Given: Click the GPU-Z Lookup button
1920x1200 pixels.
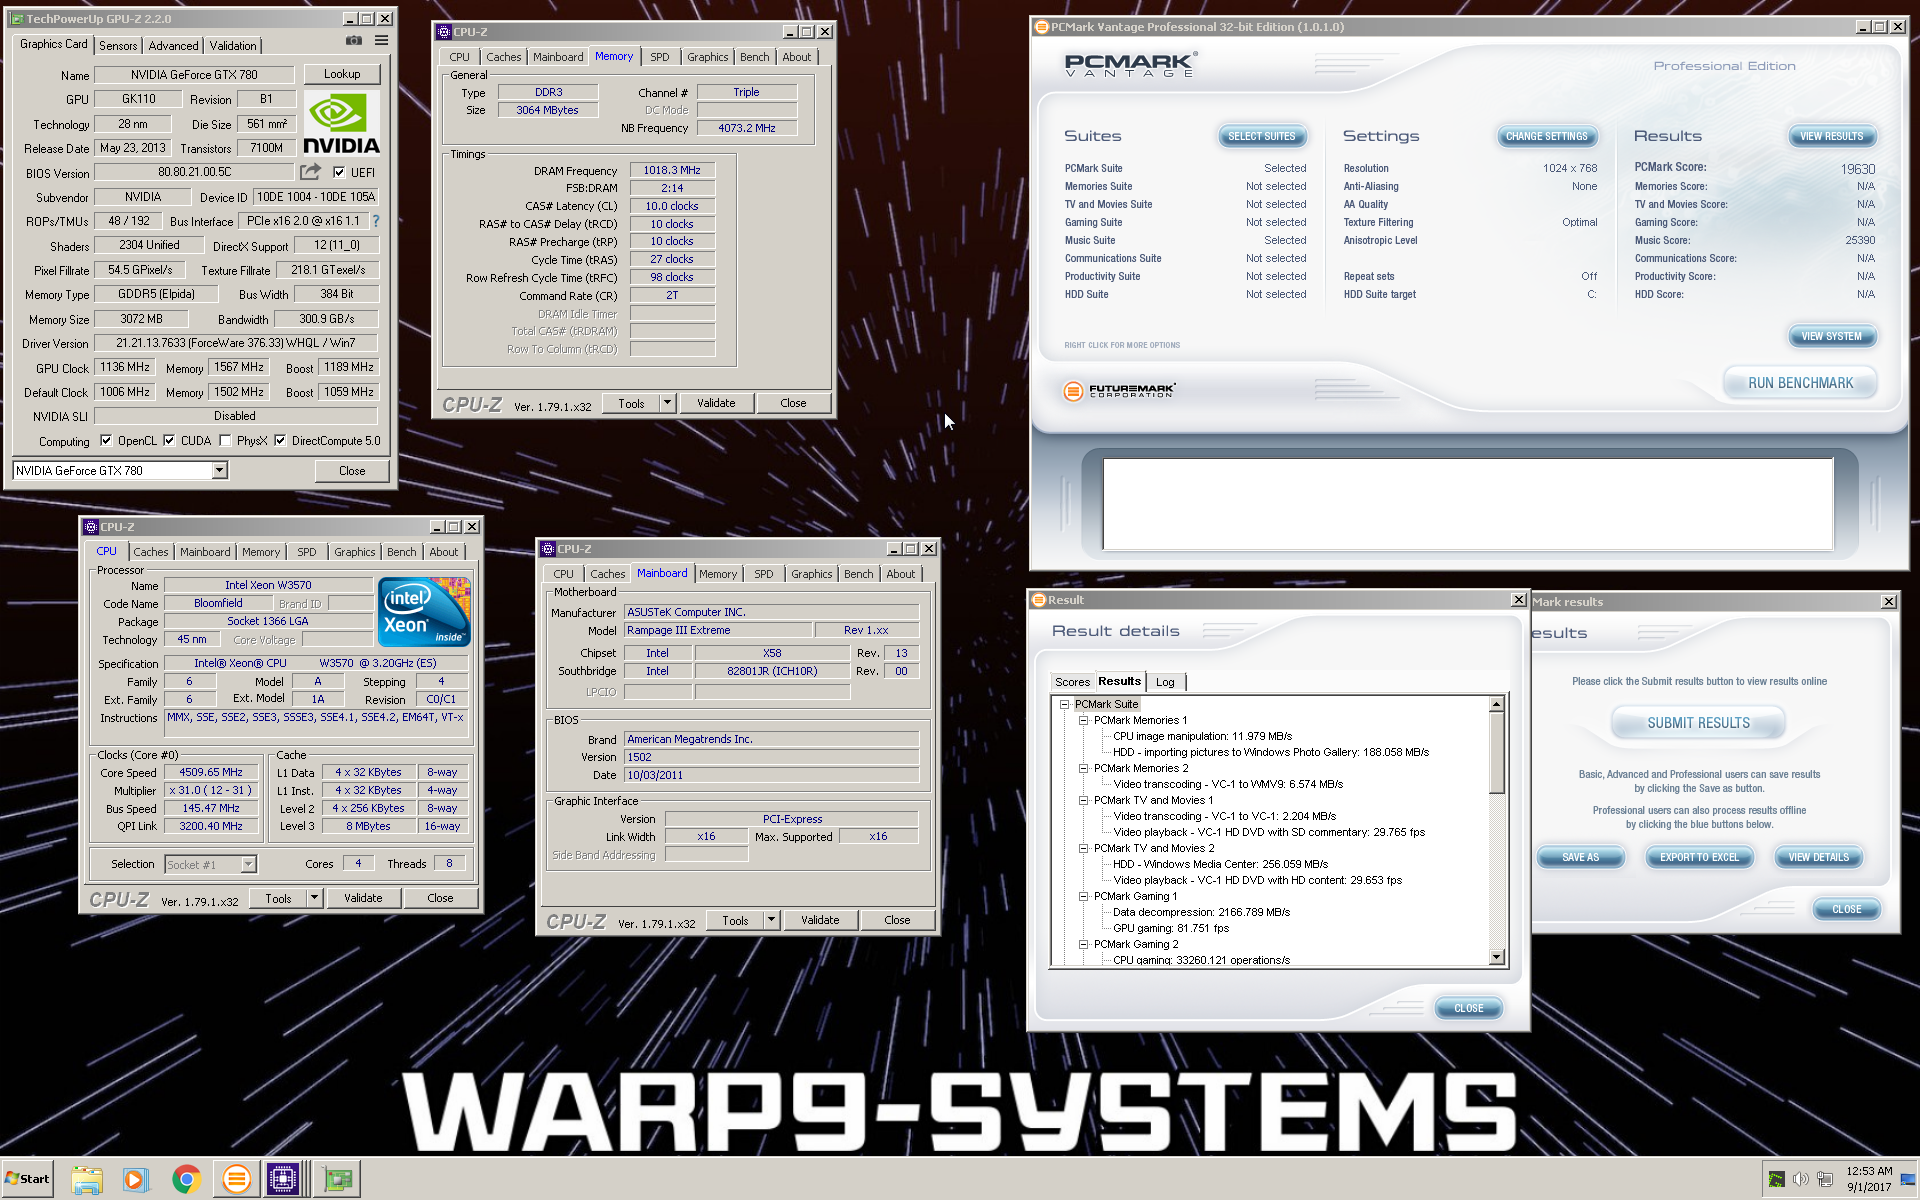Looking at the screenshot, I should click(342, 74).
